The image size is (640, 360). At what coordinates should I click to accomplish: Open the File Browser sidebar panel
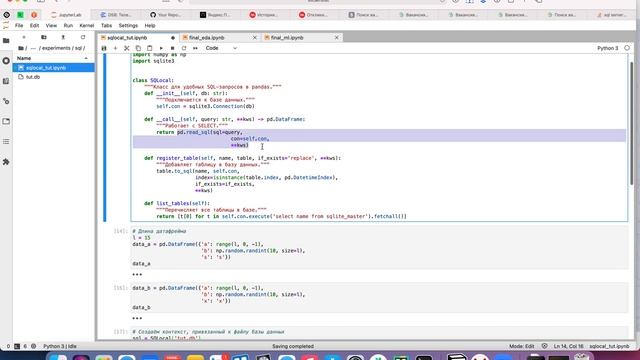[x=6, y=41]
